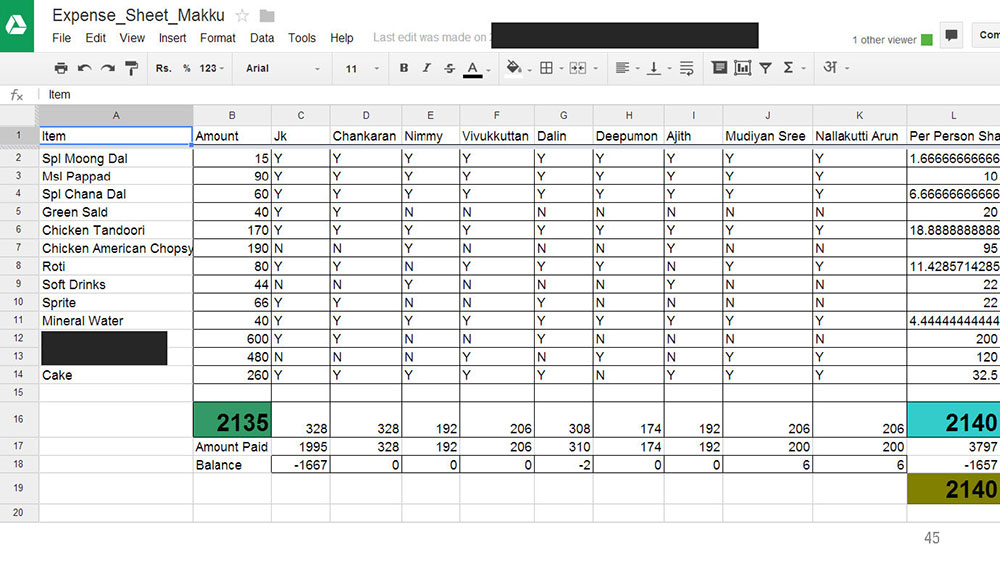Open the 123 number format dropdown

212,68
